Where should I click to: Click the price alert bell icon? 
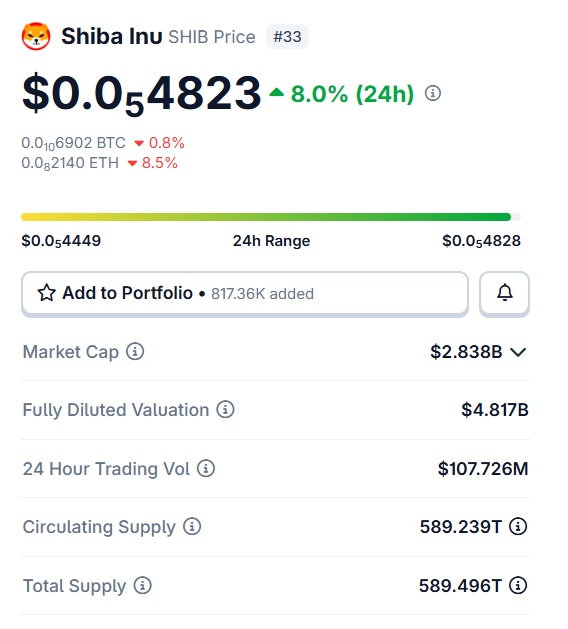click(505, 293)
